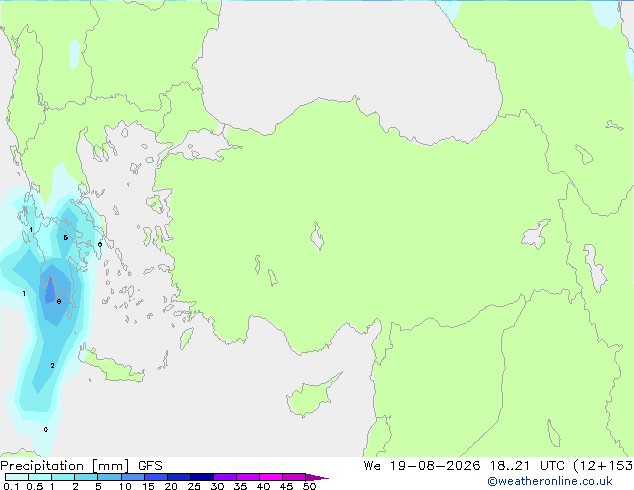634x490 pixels.
Task: Select the magenta 40–45 legend swatch
Action: point(271,477)
